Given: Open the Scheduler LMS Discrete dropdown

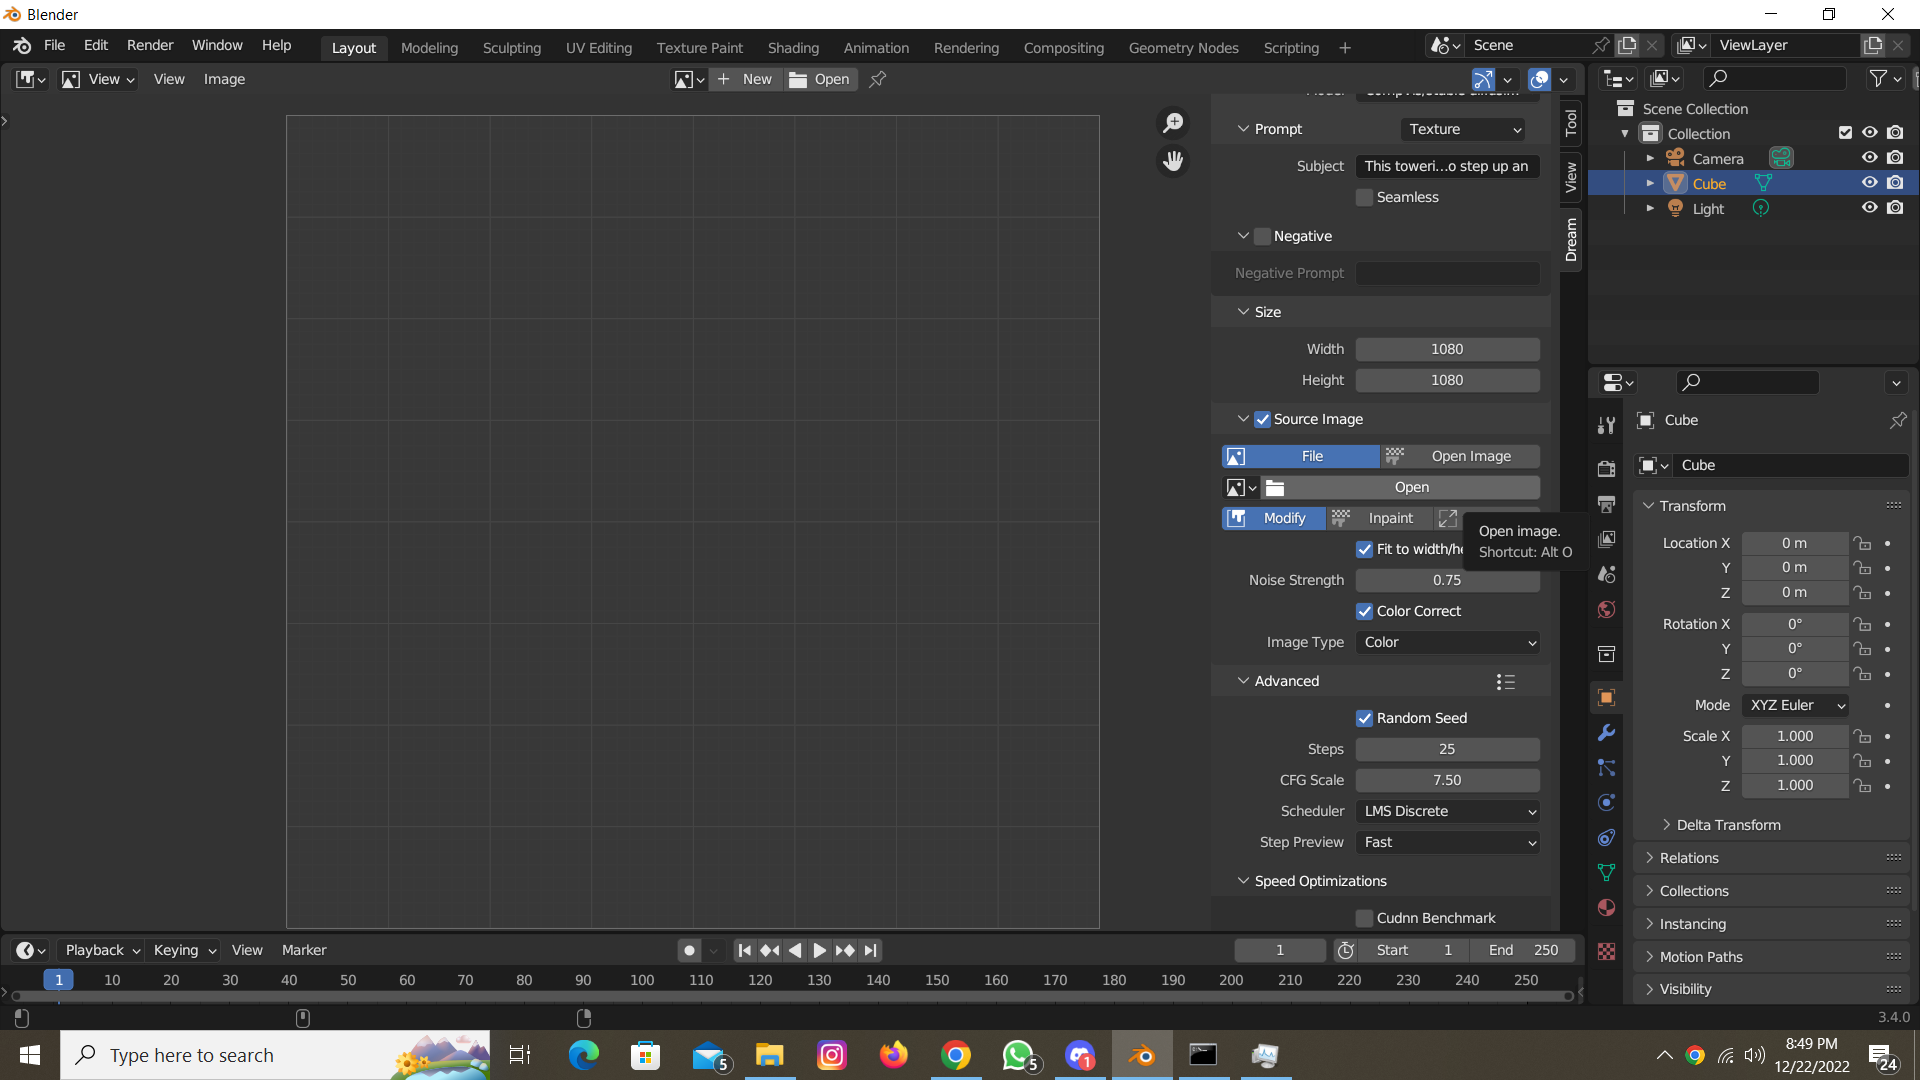Looking at the screenshot, I should tap(1447, 811).
